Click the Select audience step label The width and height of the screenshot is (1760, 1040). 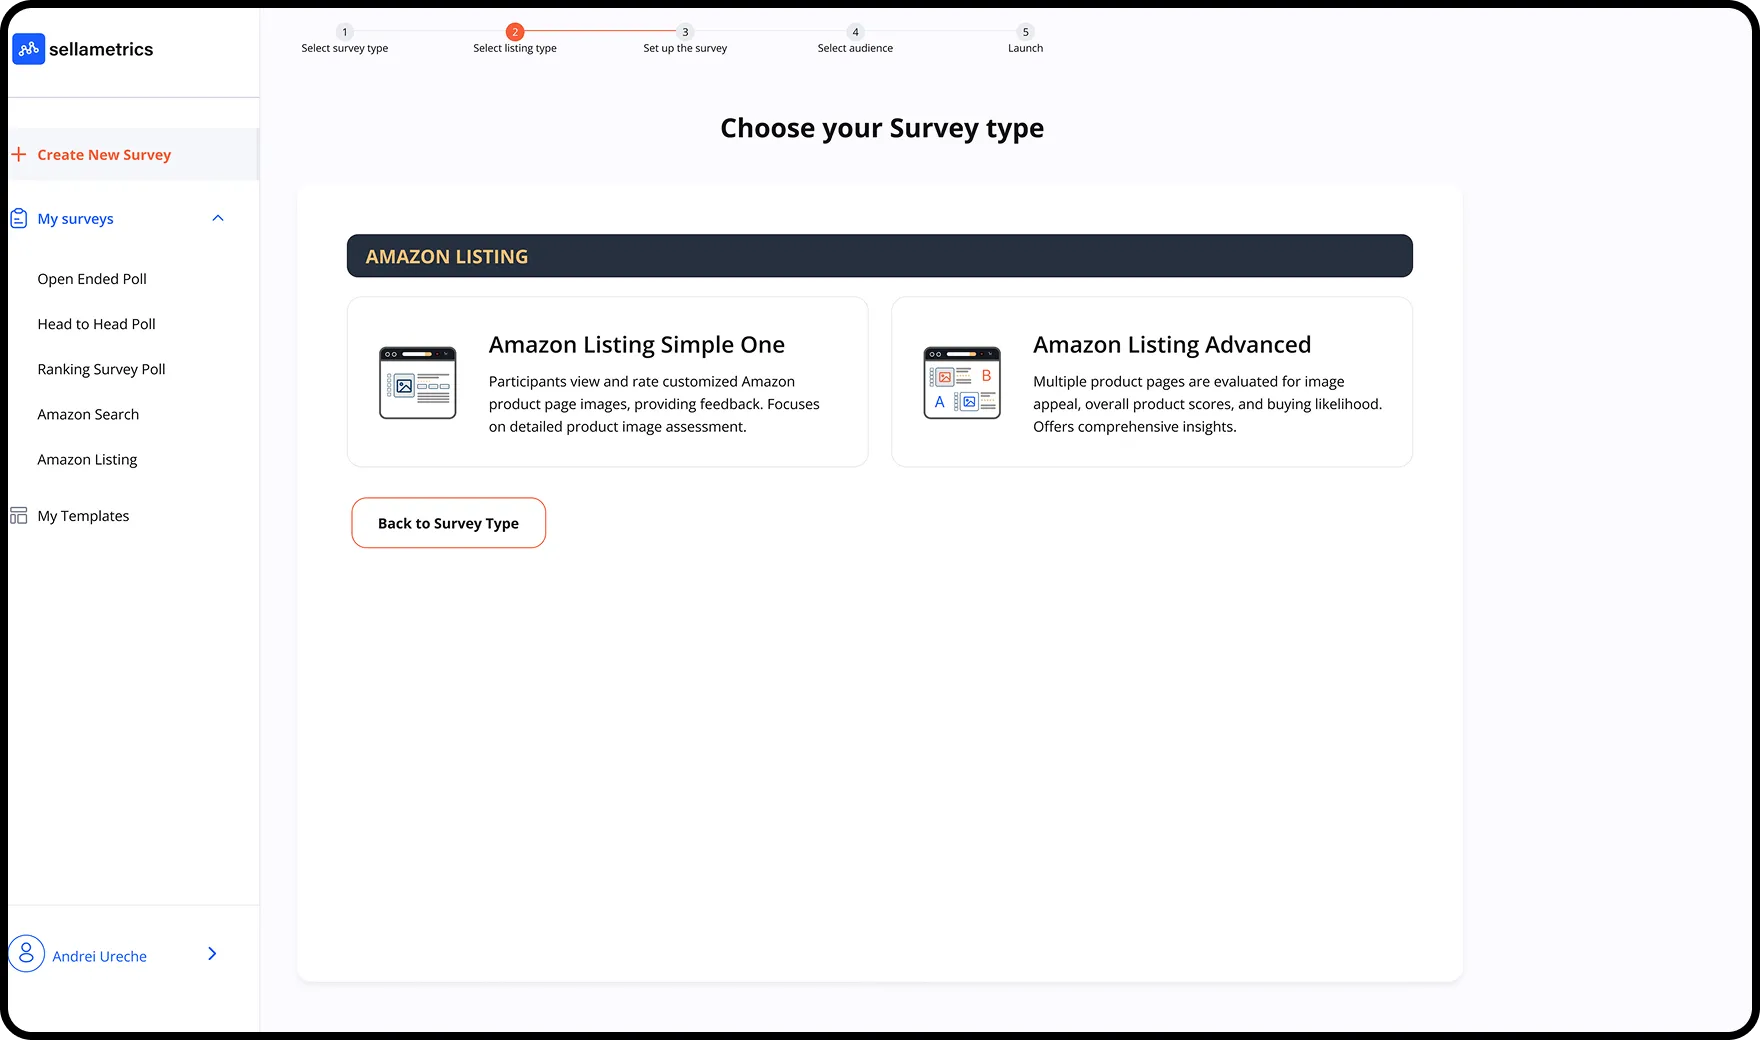point(855,48)
